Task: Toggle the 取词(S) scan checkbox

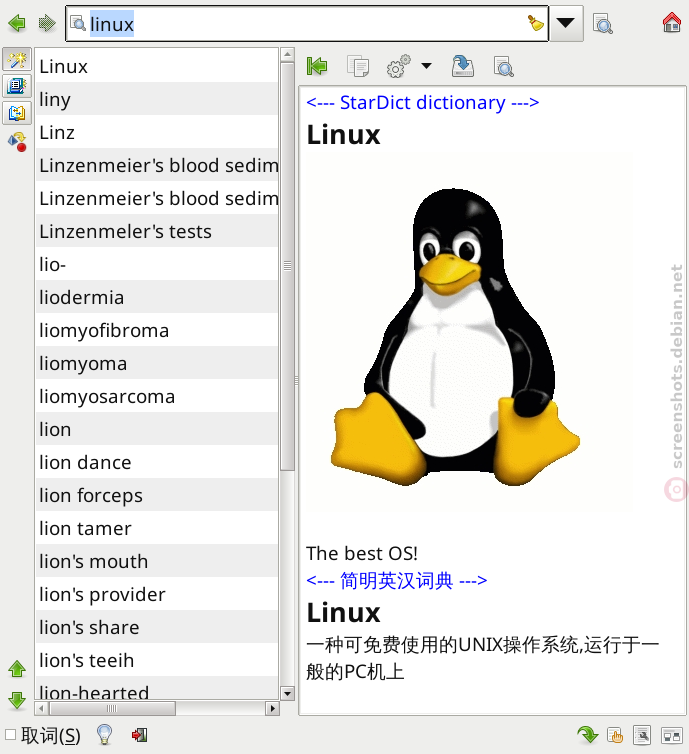Action: (x=11, y=735)
